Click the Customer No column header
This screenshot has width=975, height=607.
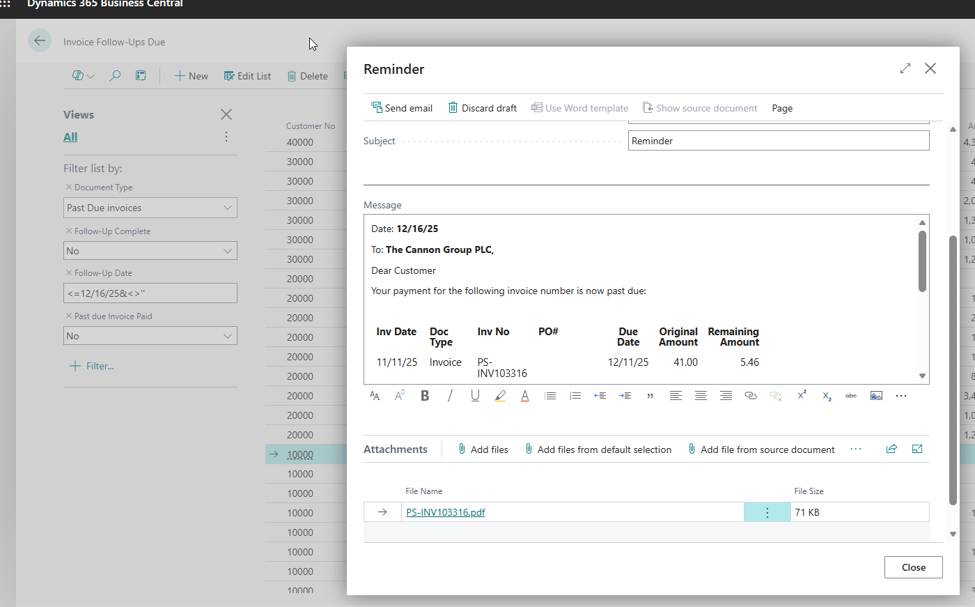(310, 126)
